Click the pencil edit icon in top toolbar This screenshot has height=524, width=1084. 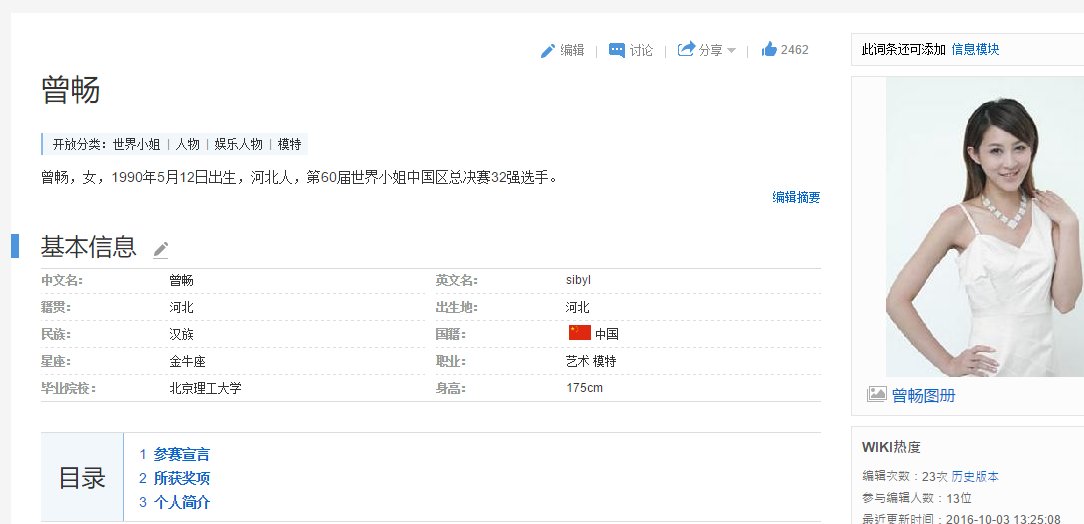(548, 51)
